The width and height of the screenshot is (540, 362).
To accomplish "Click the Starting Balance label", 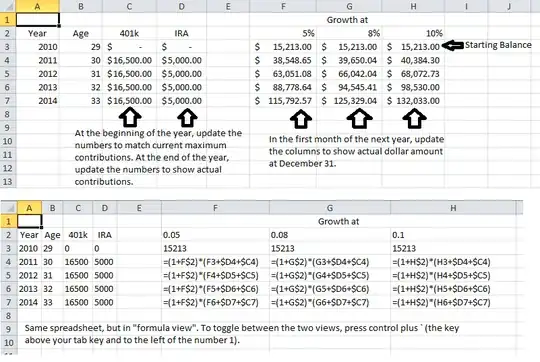I will pos(498,45).
